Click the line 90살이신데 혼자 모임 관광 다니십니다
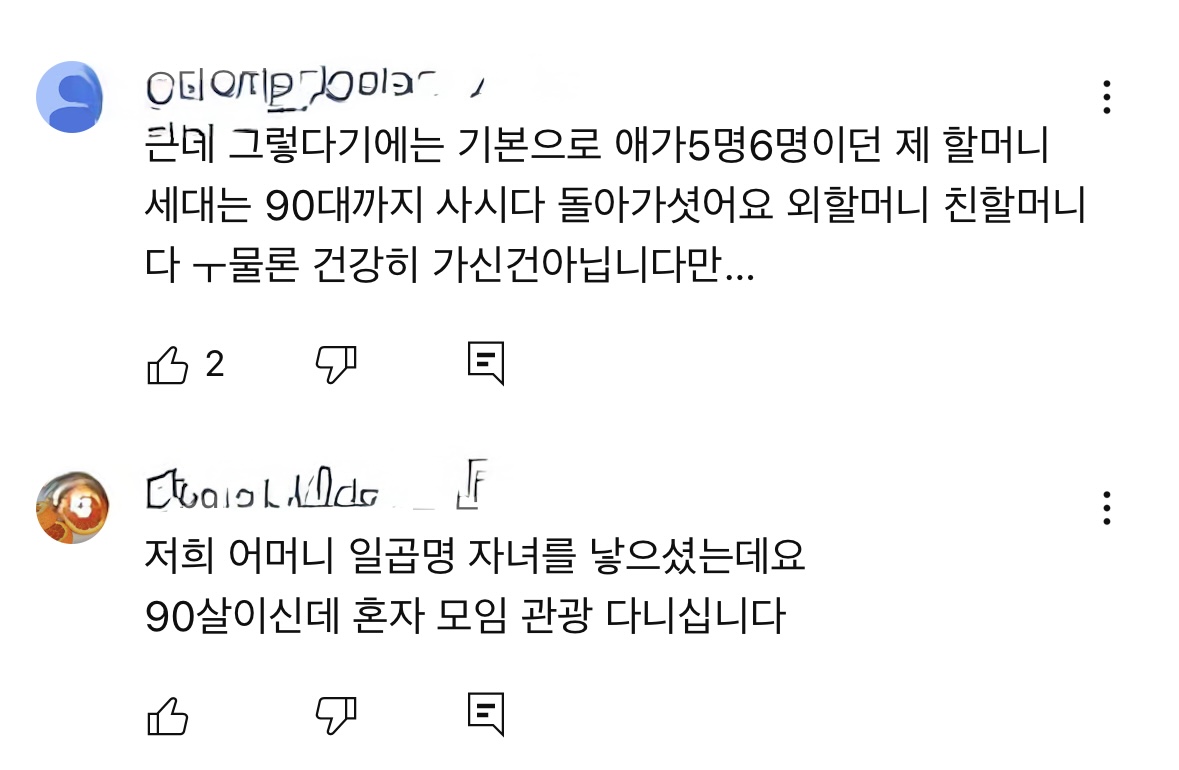 coord(464,617)
